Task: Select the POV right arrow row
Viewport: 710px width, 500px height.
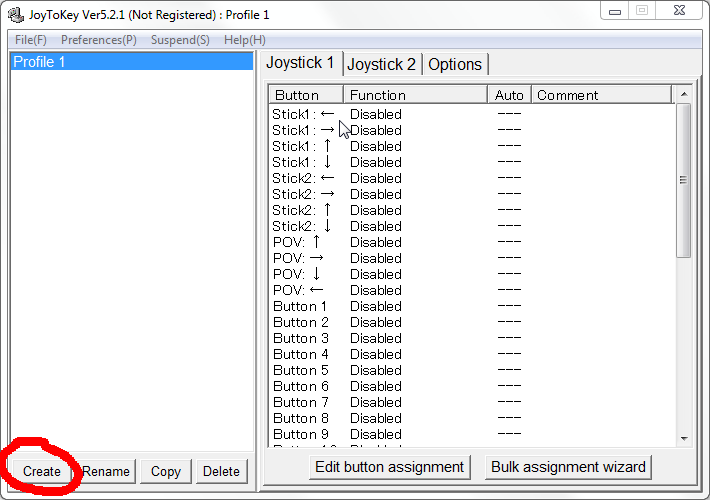Action: click(471, 258)
